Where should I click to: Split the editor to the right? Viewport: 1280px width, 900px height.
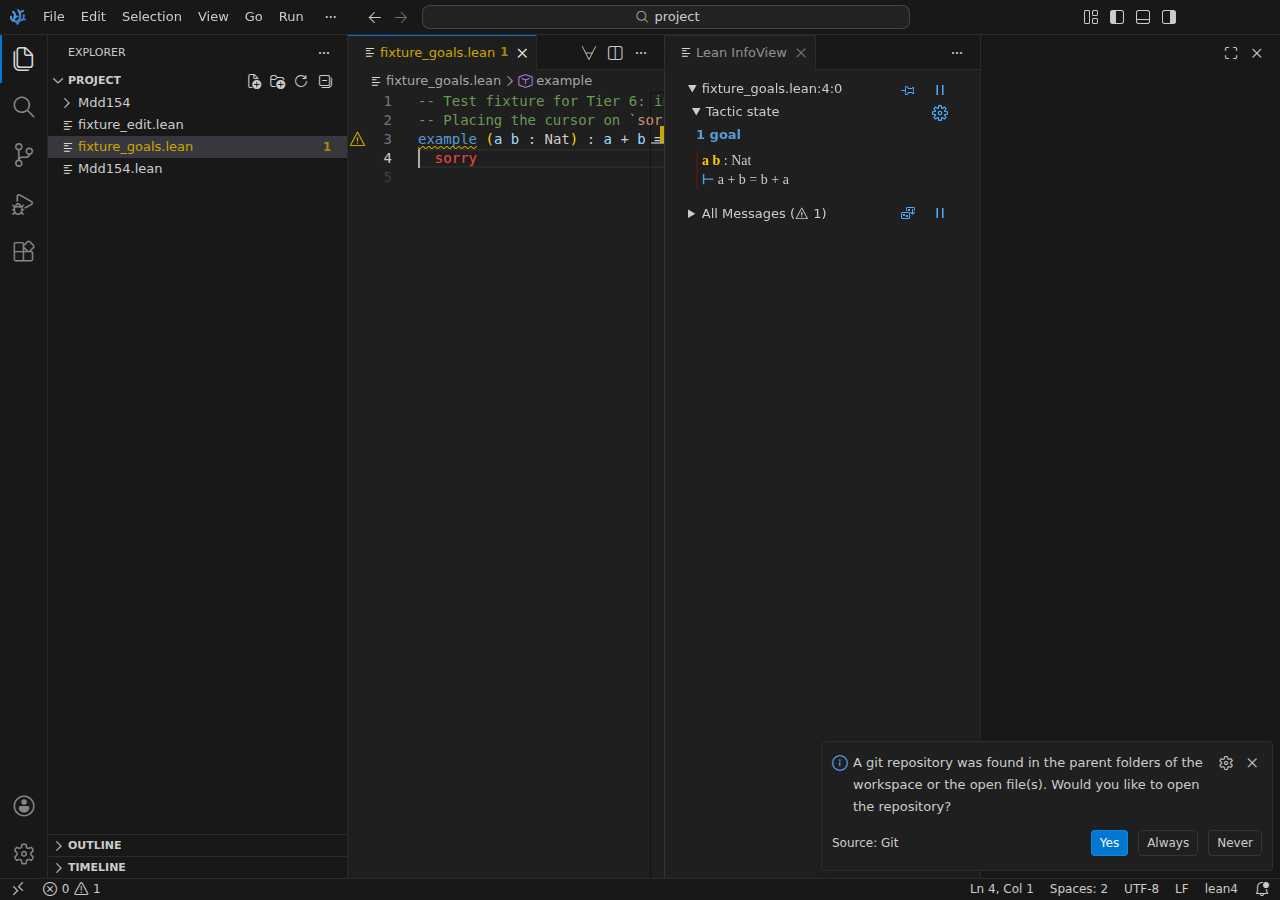click(616, 53)
